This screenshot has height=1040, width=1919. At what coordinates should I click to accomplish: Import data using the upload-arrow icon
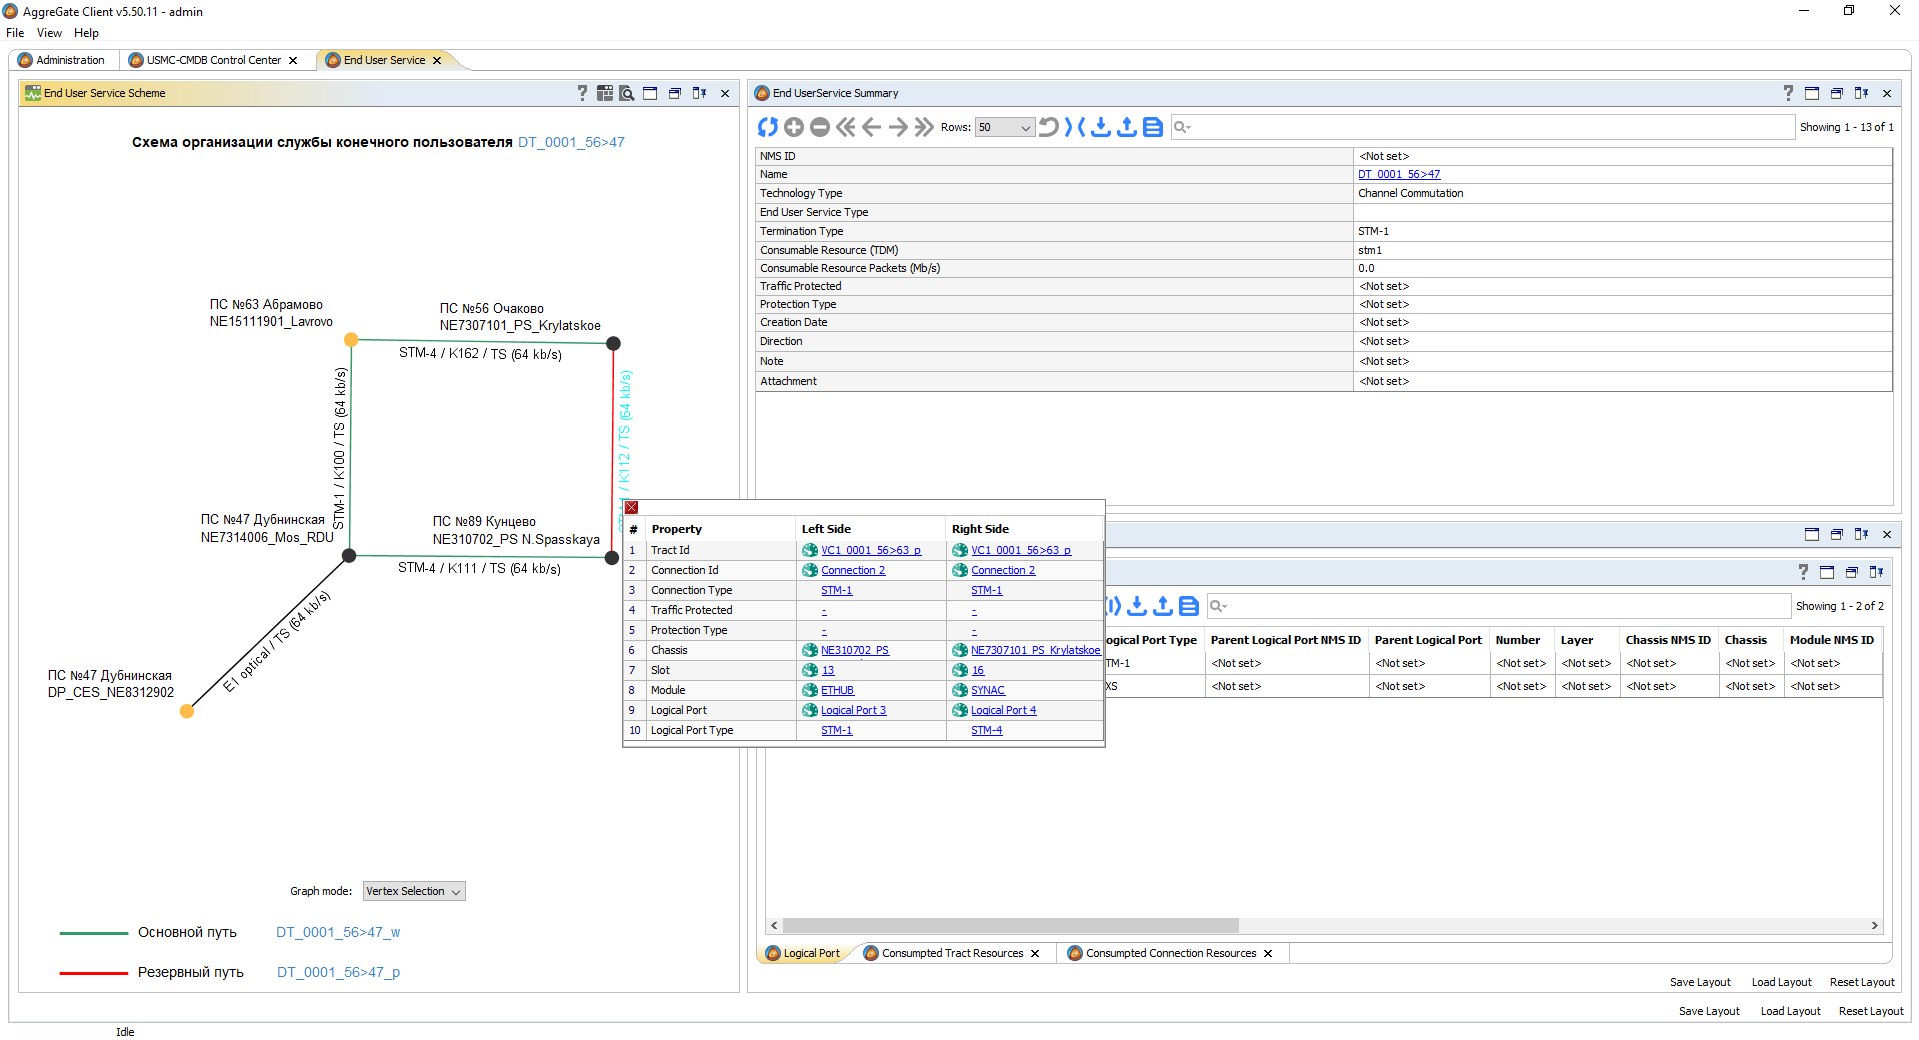point(1127,127)
